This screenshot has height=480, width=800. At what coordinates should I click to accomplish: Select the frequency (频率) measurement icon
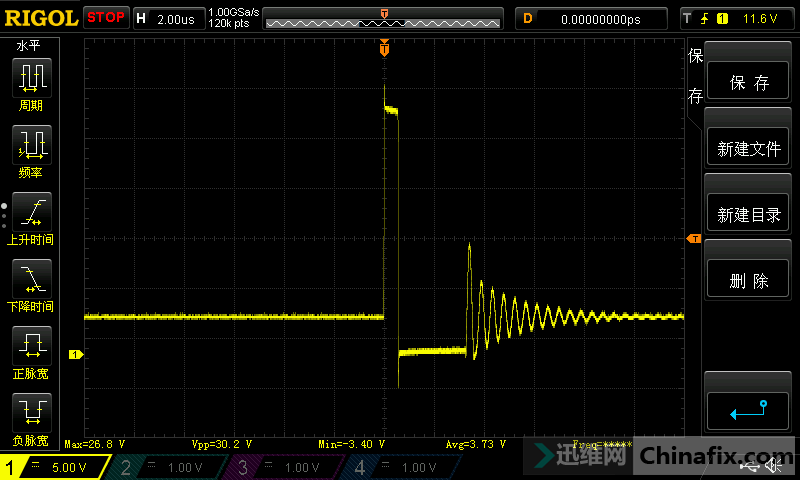31,145
